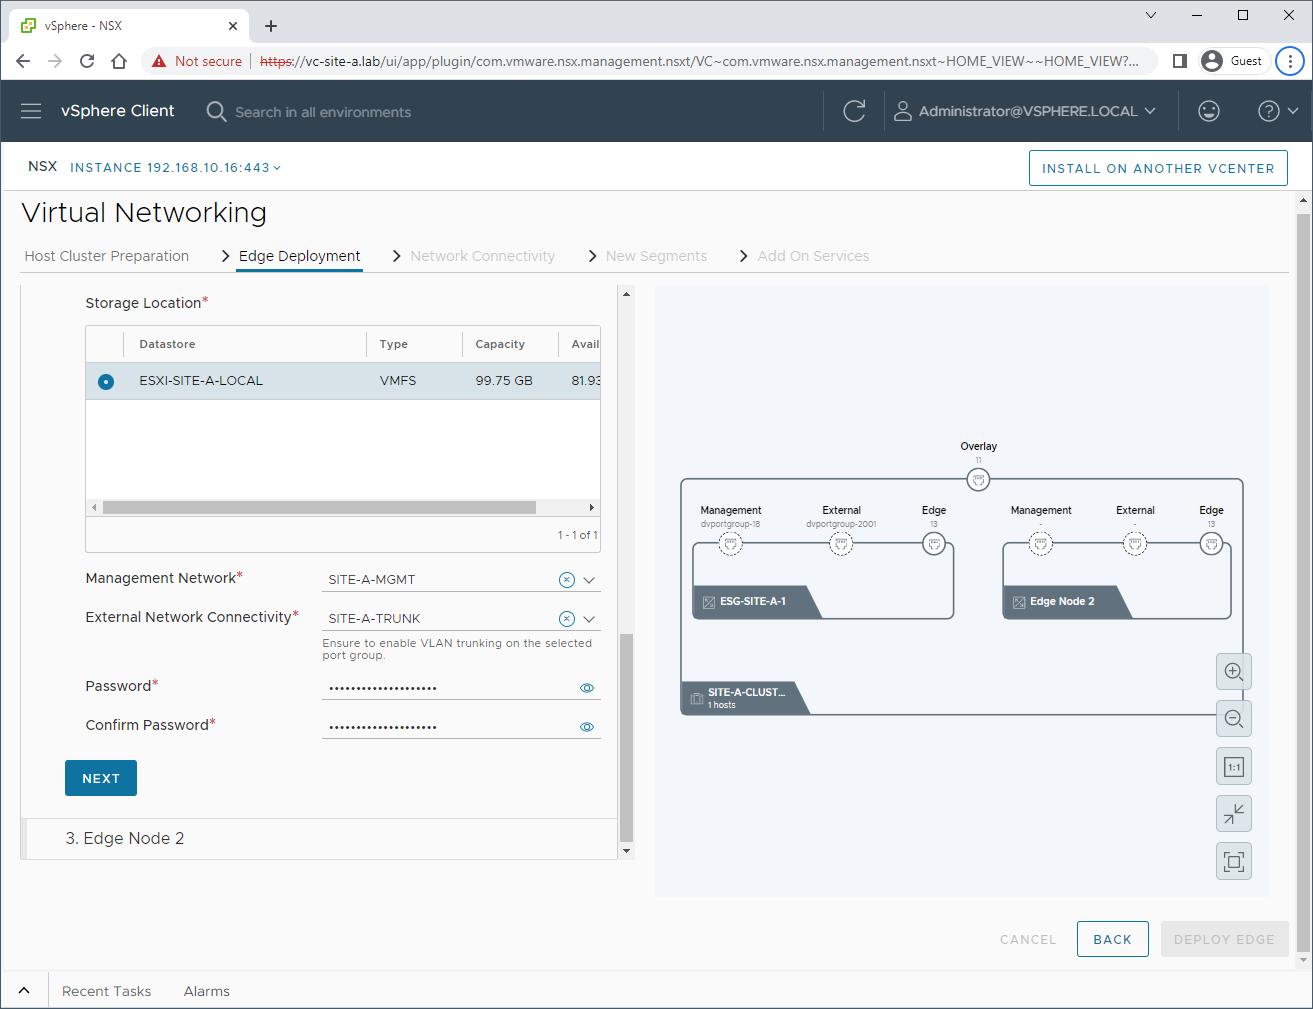Go back in browser history
1313x1009 pixels.
(x=23, y=61)
